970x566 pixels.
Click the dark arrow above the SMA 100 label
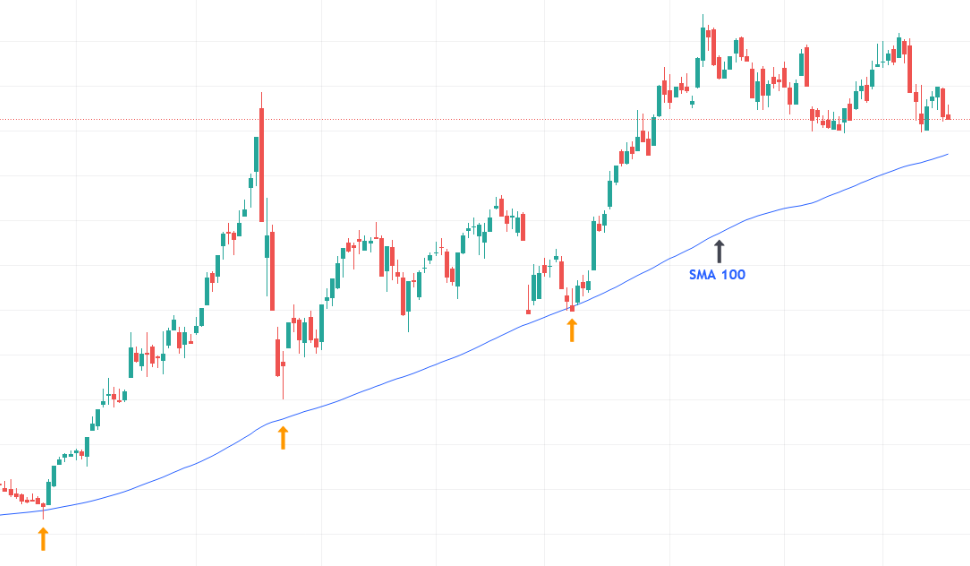[718, 251]
